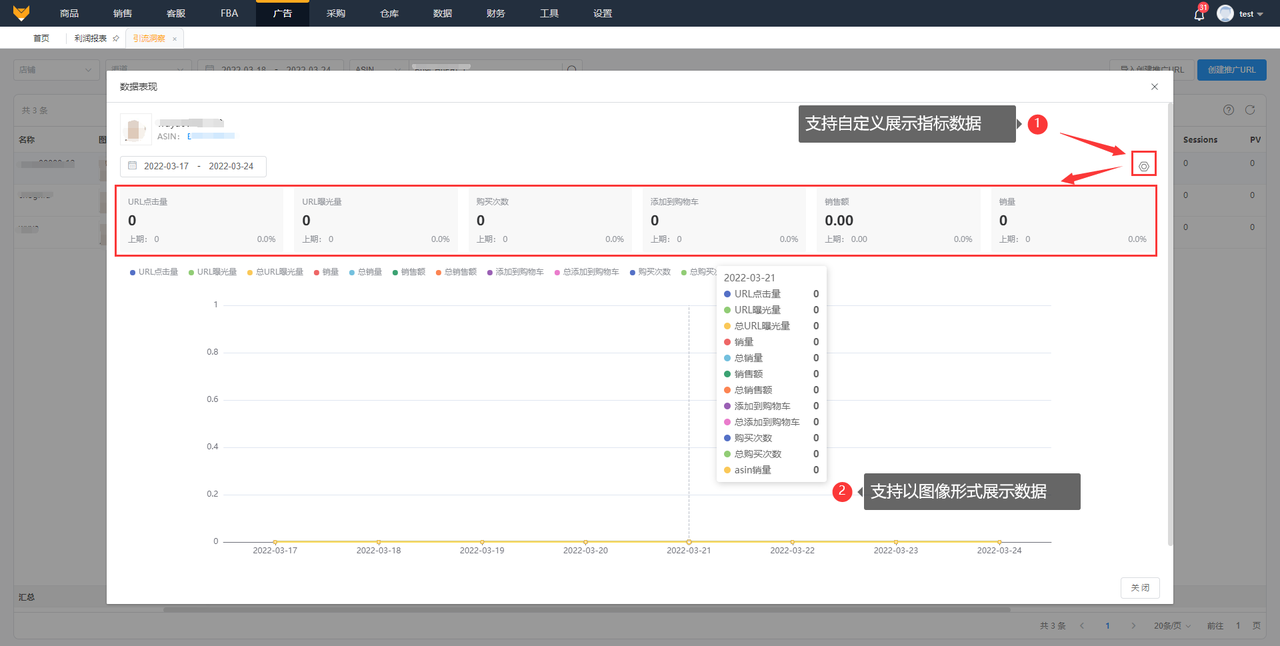Click the pin icon beside 利润报表 tab
This screenshot has width=1280, height=646.
point(116,38)
